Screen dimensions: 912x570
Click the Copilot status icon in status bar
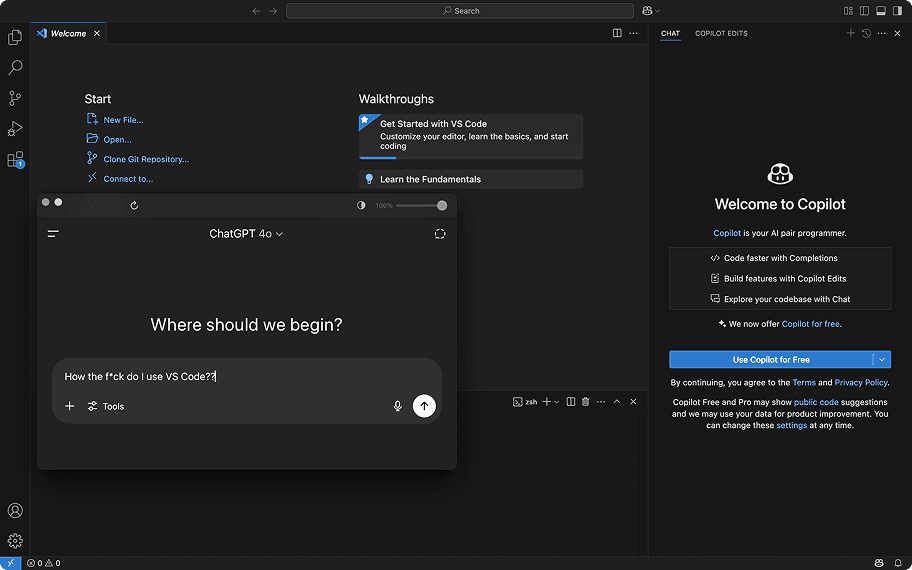point(879,563)
